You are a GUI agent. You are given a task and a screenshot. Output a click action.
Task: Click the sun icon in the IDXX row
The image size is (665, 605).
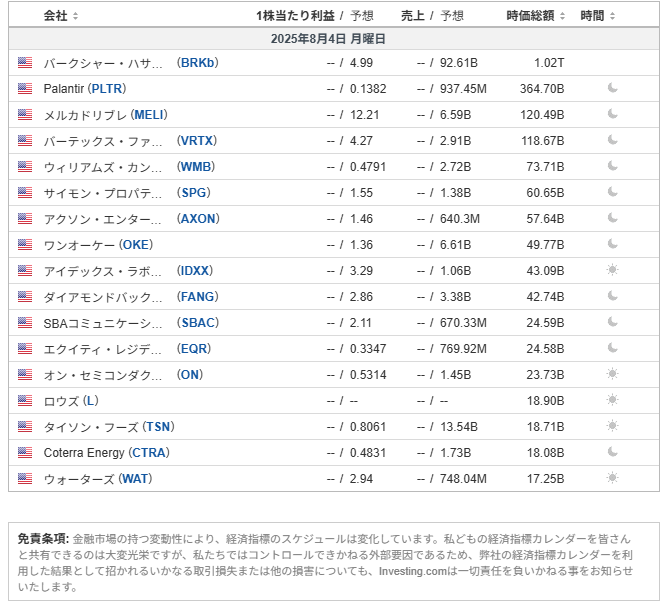tap(612, 270)
